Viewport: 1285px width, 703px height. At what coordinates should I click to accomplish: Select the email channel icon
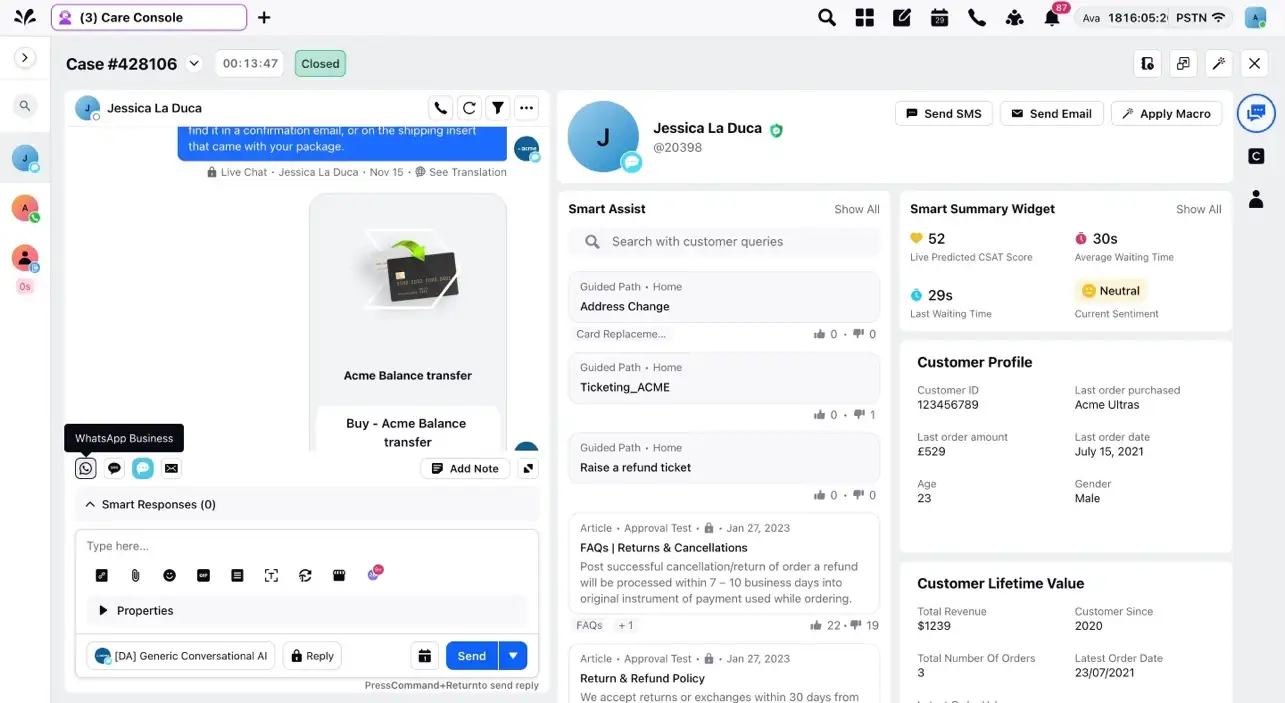(x=172, y=468)
